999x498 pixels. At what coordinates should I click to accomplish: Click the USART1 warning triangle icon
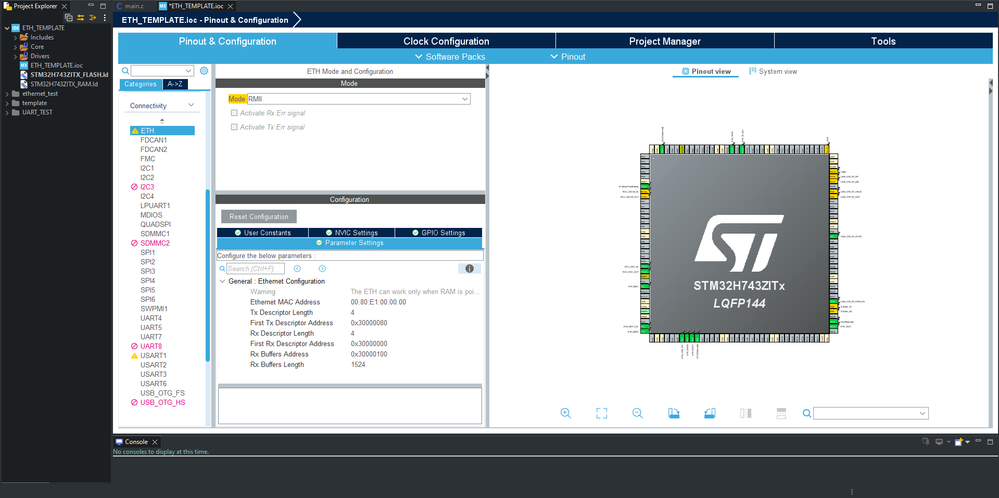(134, 355)
